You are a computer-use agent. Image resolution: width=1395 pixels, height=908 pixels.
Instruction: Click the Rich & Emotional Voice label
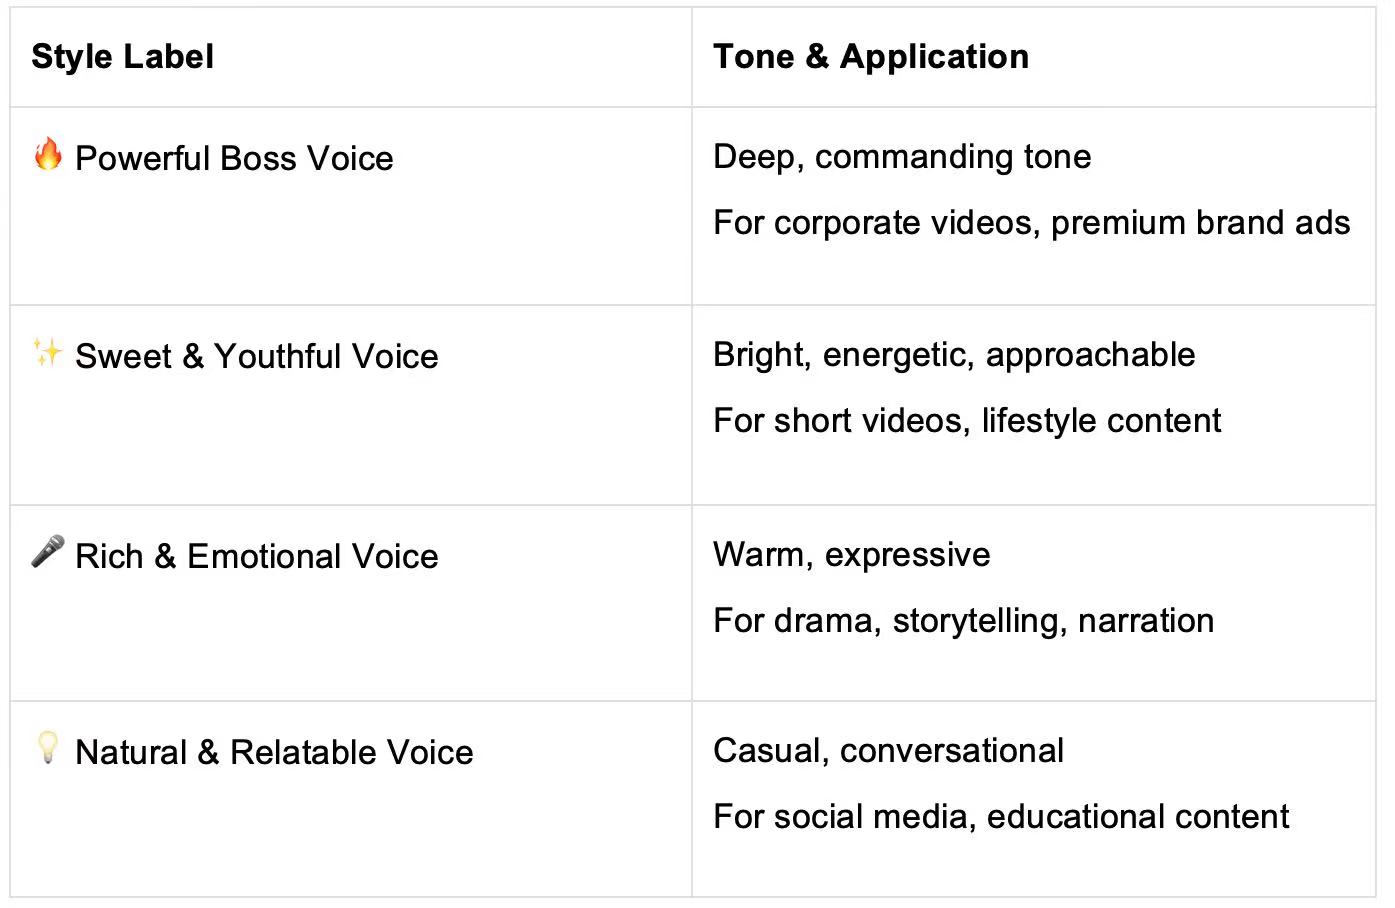point(256,556)
